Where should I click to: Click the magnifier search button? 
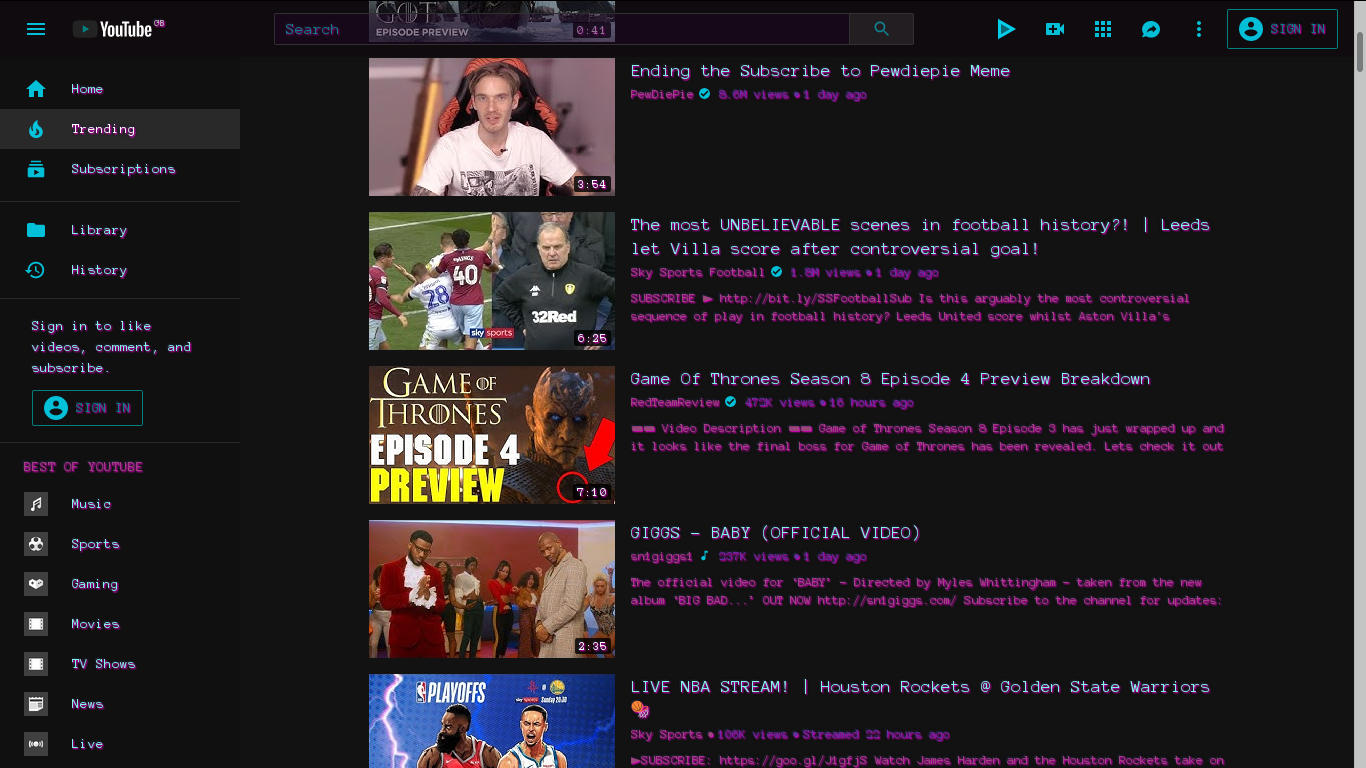pos(881,29)
